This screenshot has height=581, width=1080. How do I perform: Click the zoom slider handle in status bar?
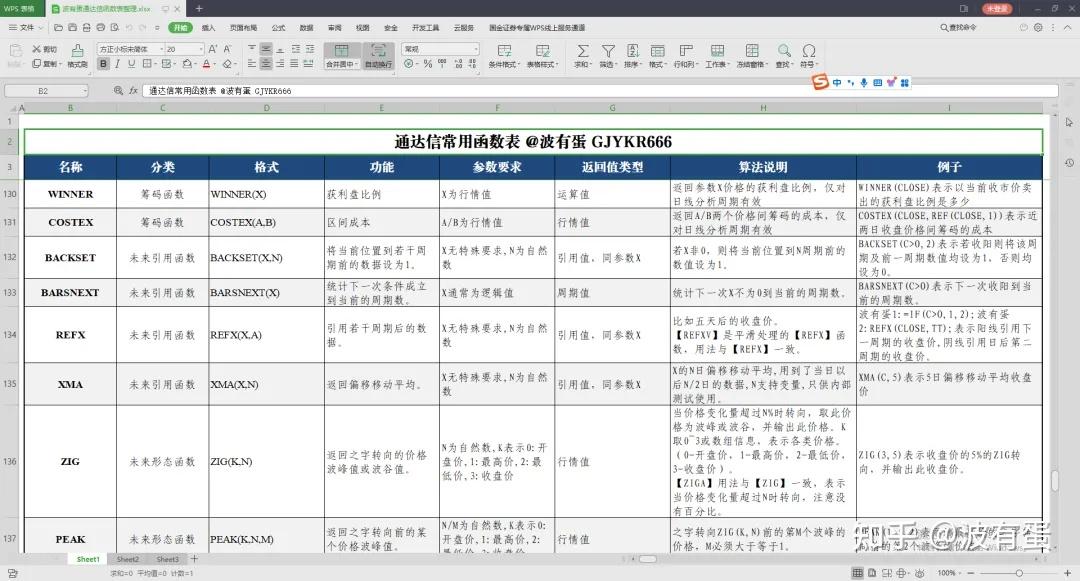(x=1019, y=573)
